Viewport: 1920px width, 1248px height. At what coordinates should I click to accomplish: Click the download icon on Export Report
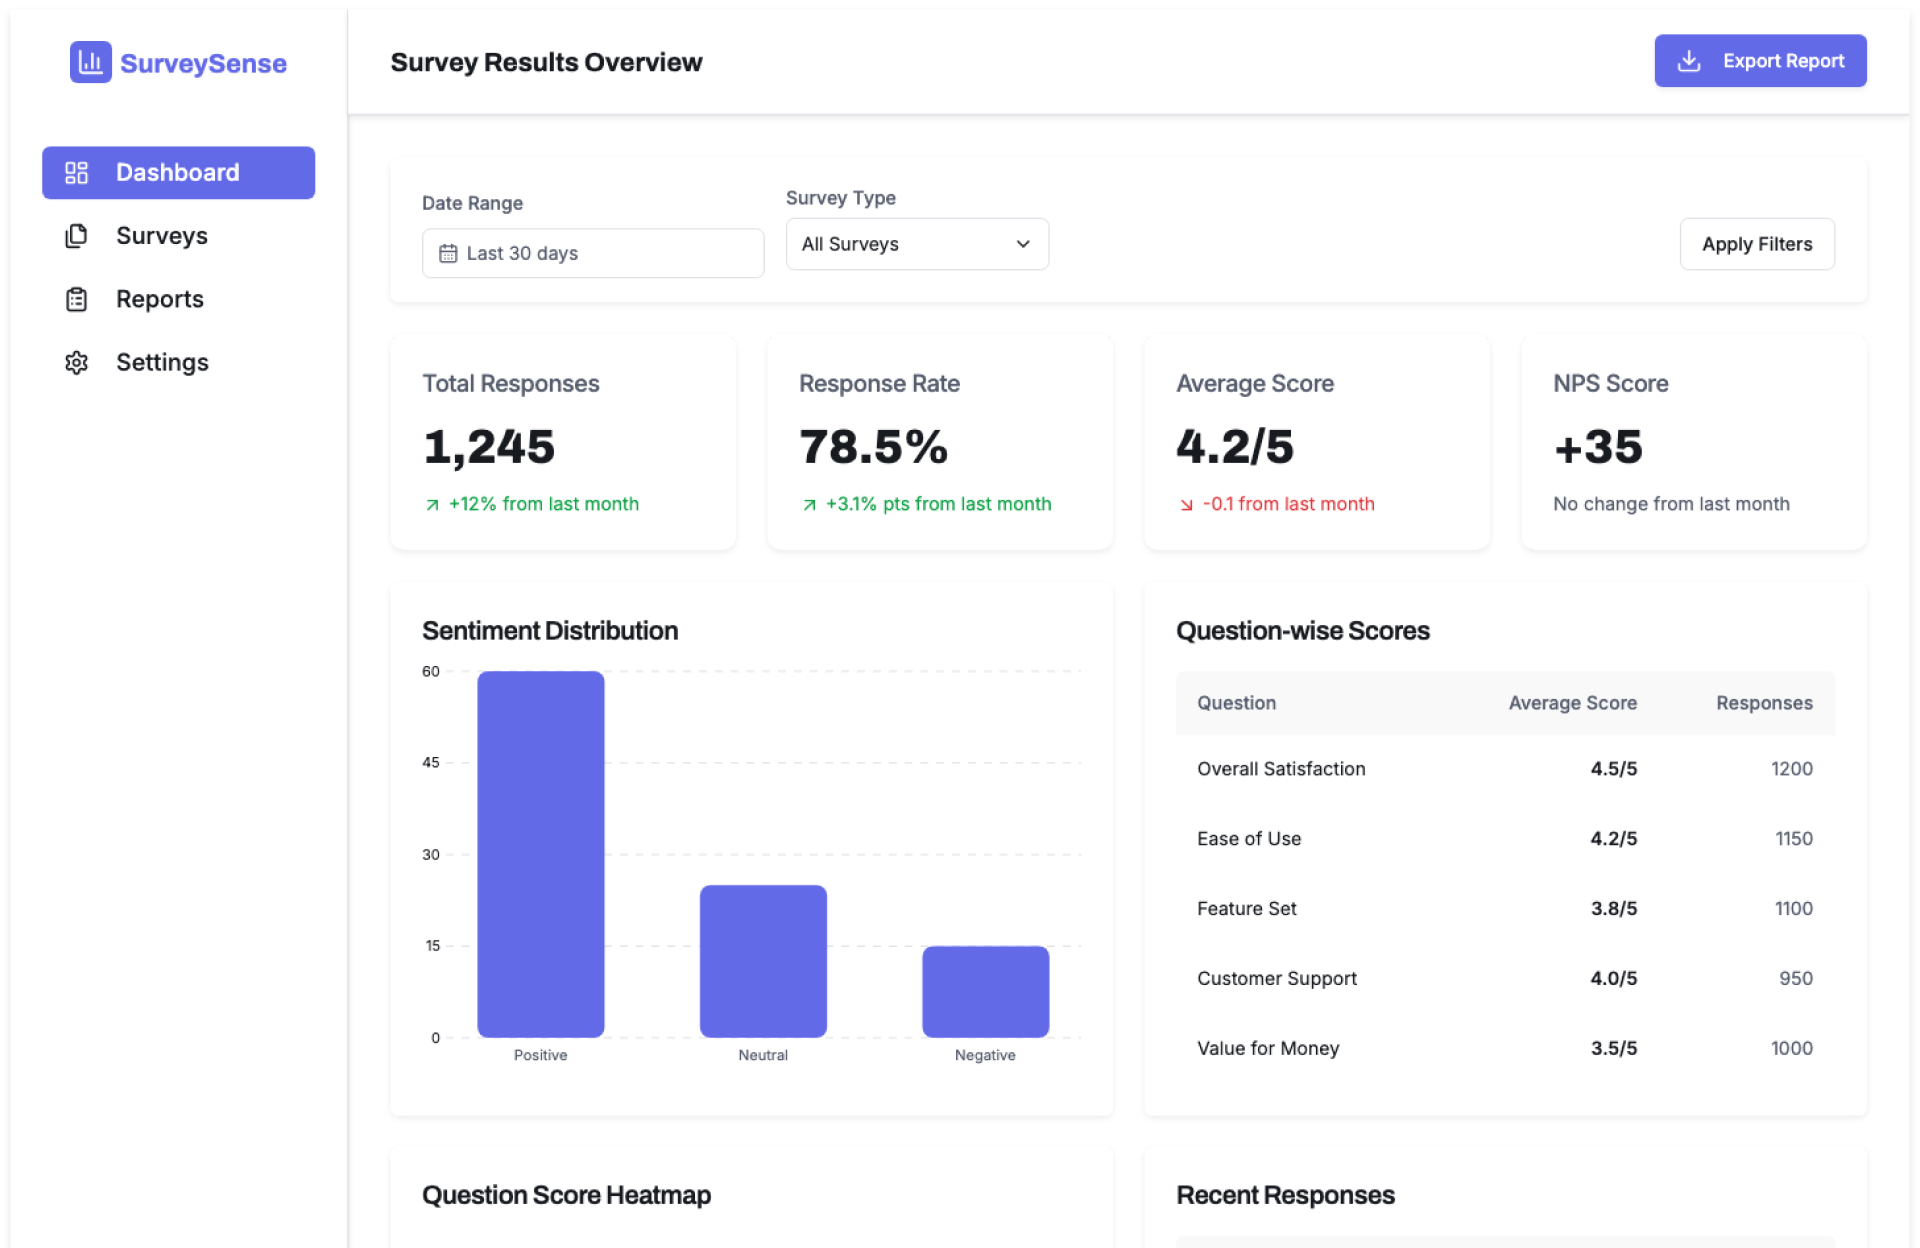[1688, 61]
